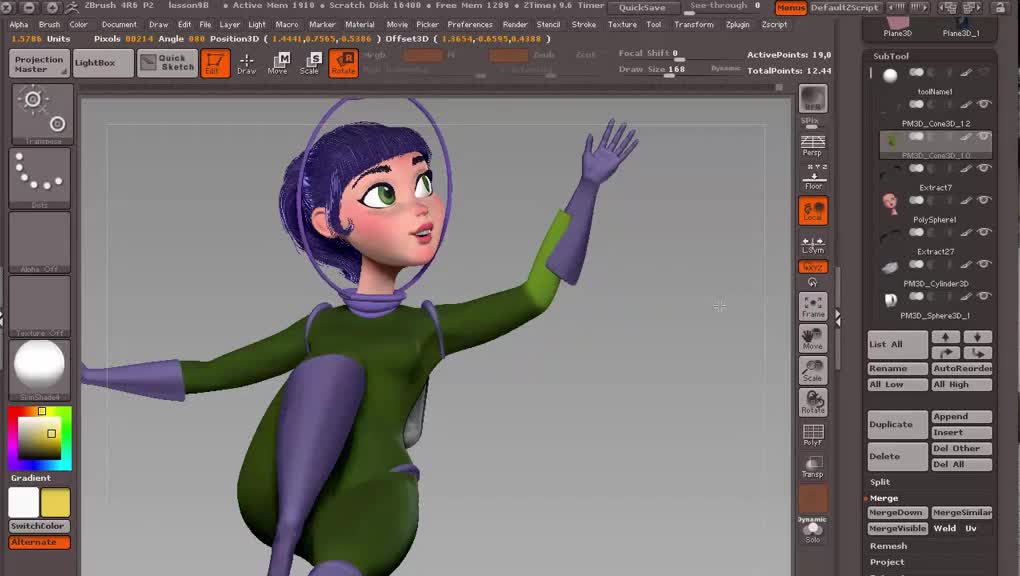Click Frame icon in right shelf

pos(813,307)
